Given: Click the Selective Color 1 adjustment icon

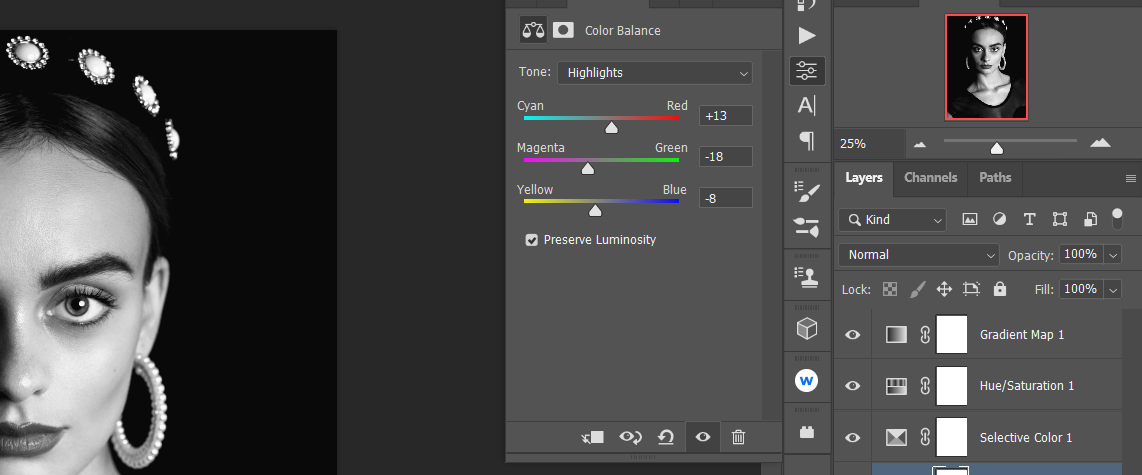Looking at the screenshot, I should tap(896, 437).
